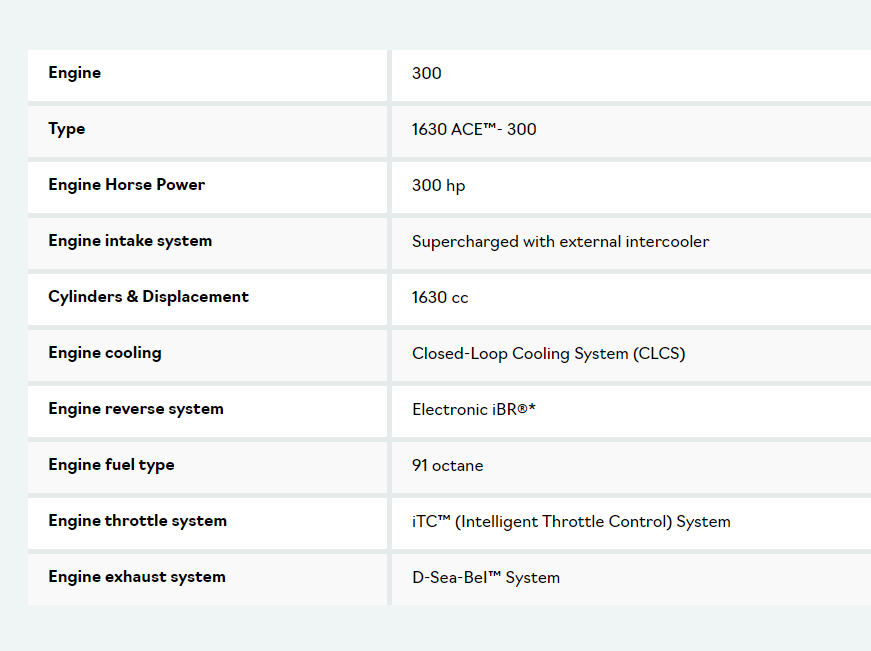The image size is (871, 651).
Task: Select the "1630 ACE™- 300" type value
Action: point(474,129)
